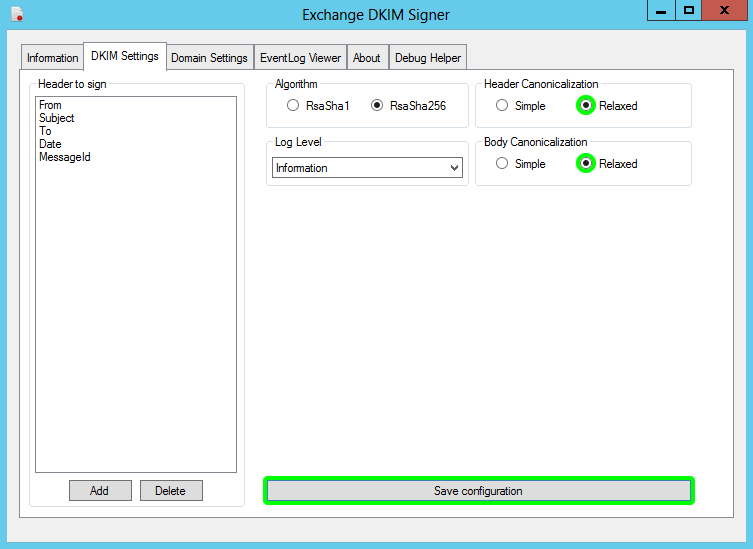The width and height of the screenshot is (753, 549).
Task: Select Subject in Header to sign list
Action: click(57, 118)
